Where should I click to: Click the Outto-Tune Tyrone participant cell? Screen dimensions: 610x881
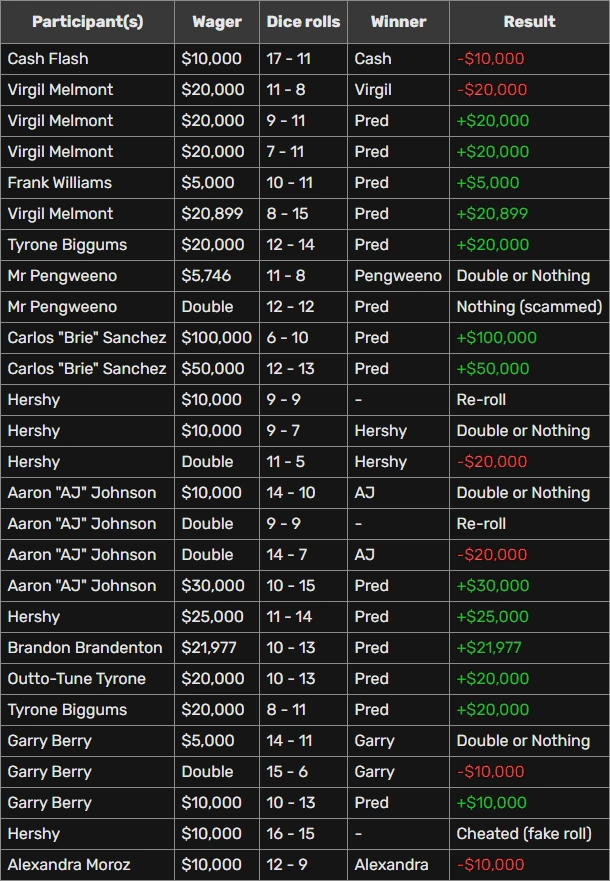(76, 679)
